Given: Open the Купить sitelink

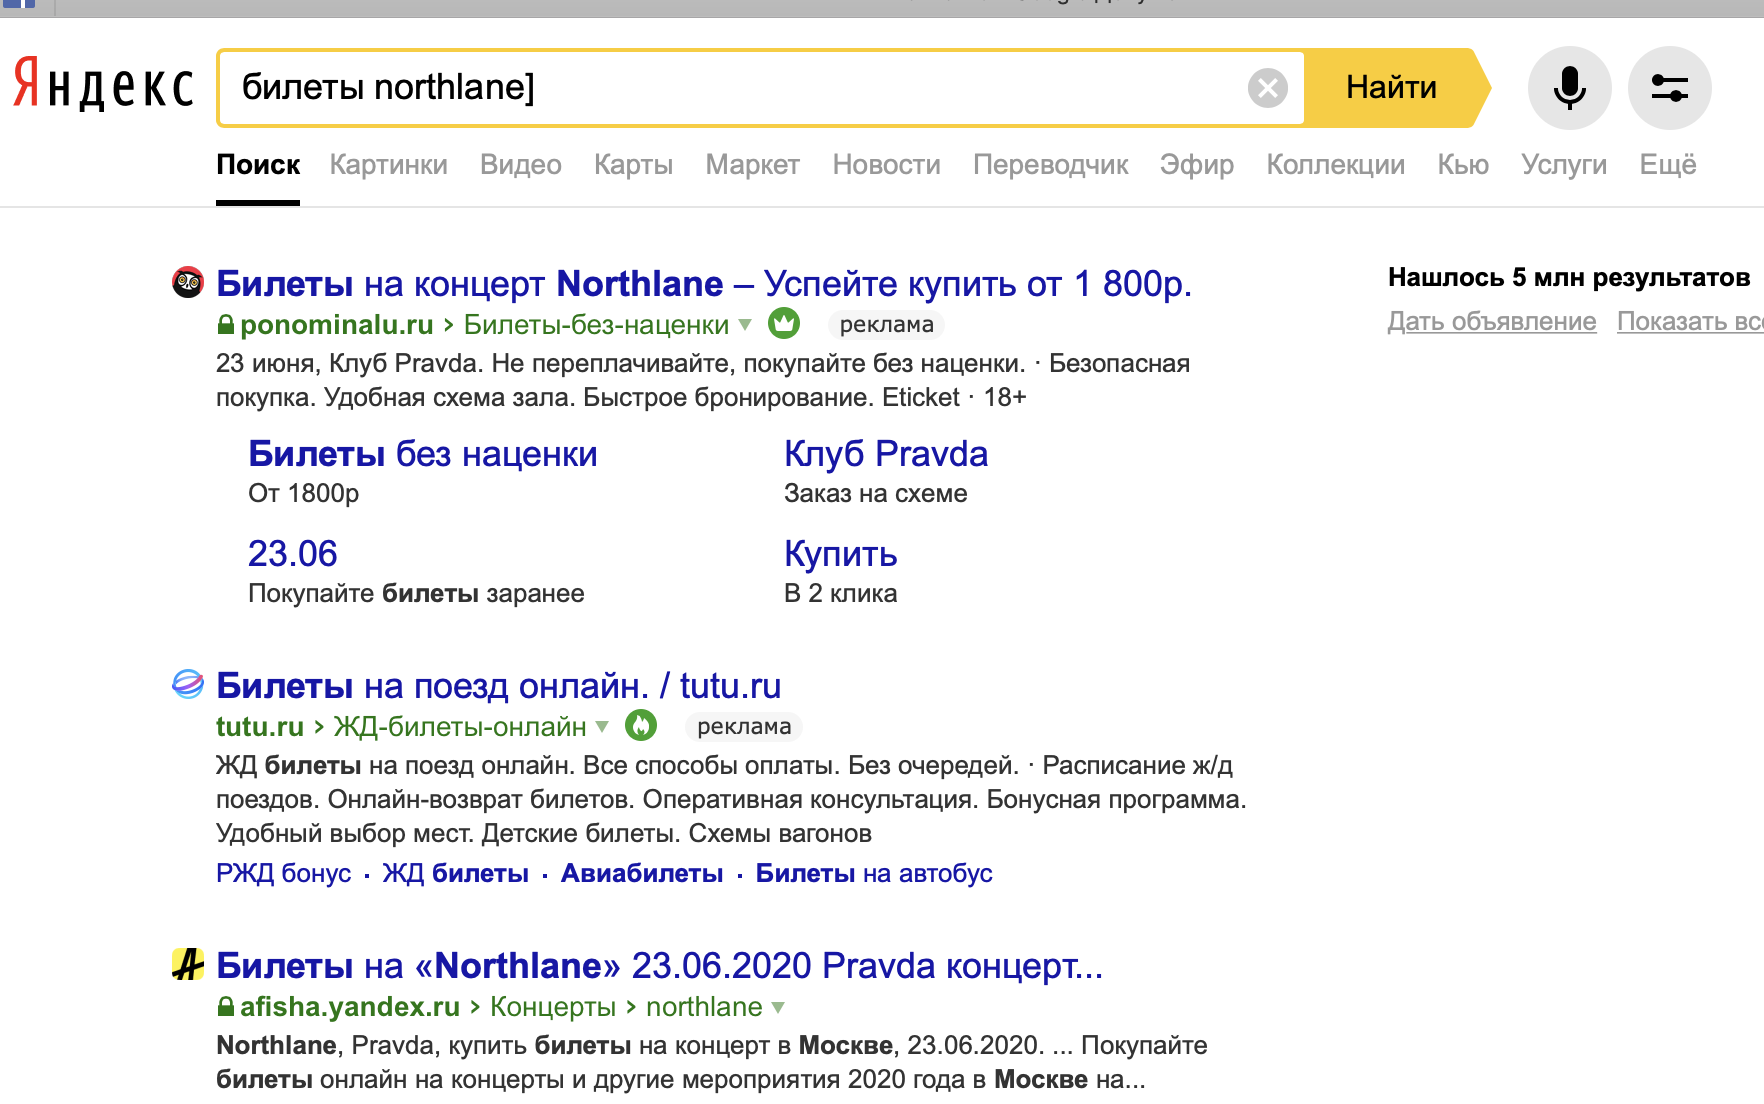Looking at the screenshot, I should point(841,554).
